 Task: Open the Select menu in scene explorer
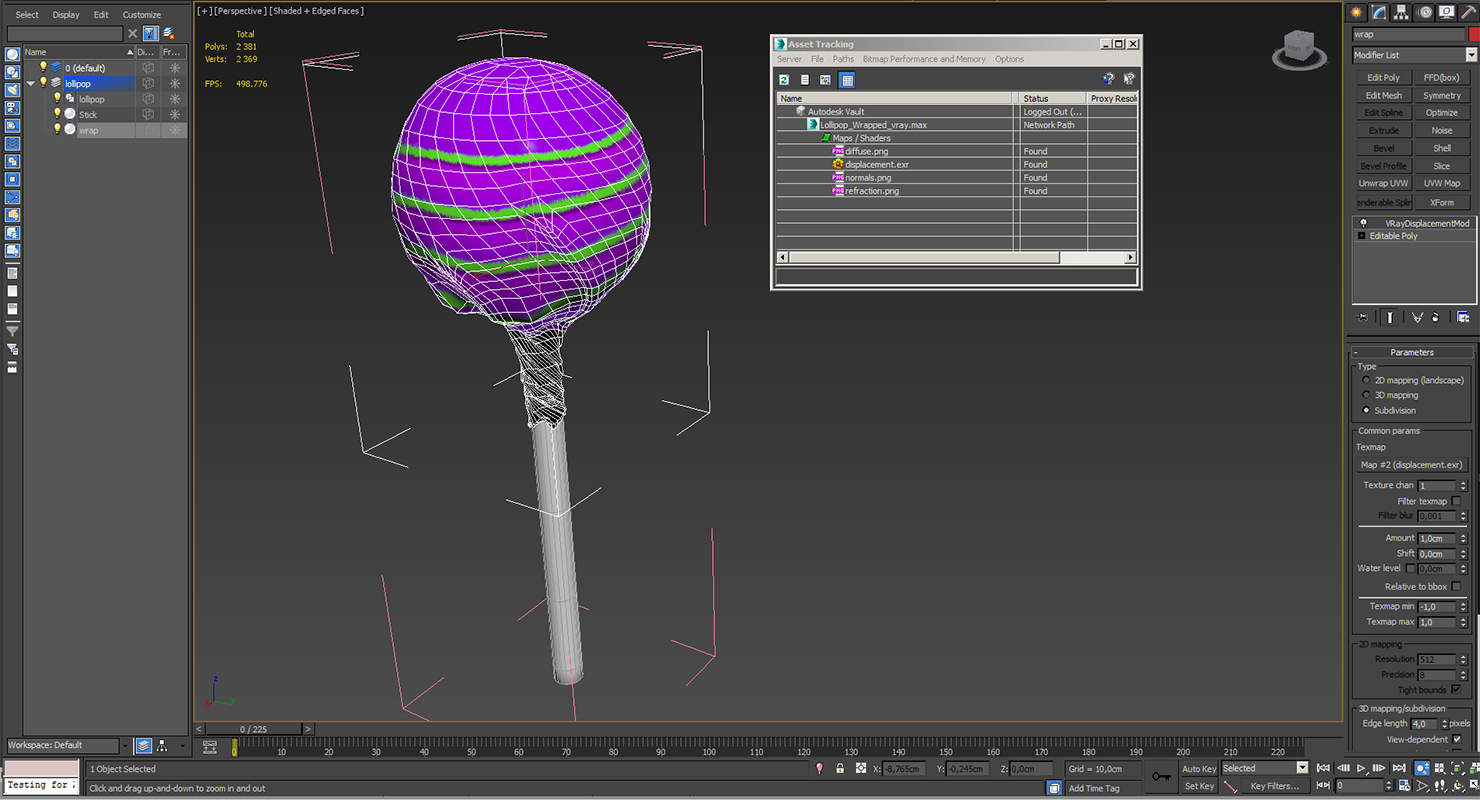click(x=27, y=15)
